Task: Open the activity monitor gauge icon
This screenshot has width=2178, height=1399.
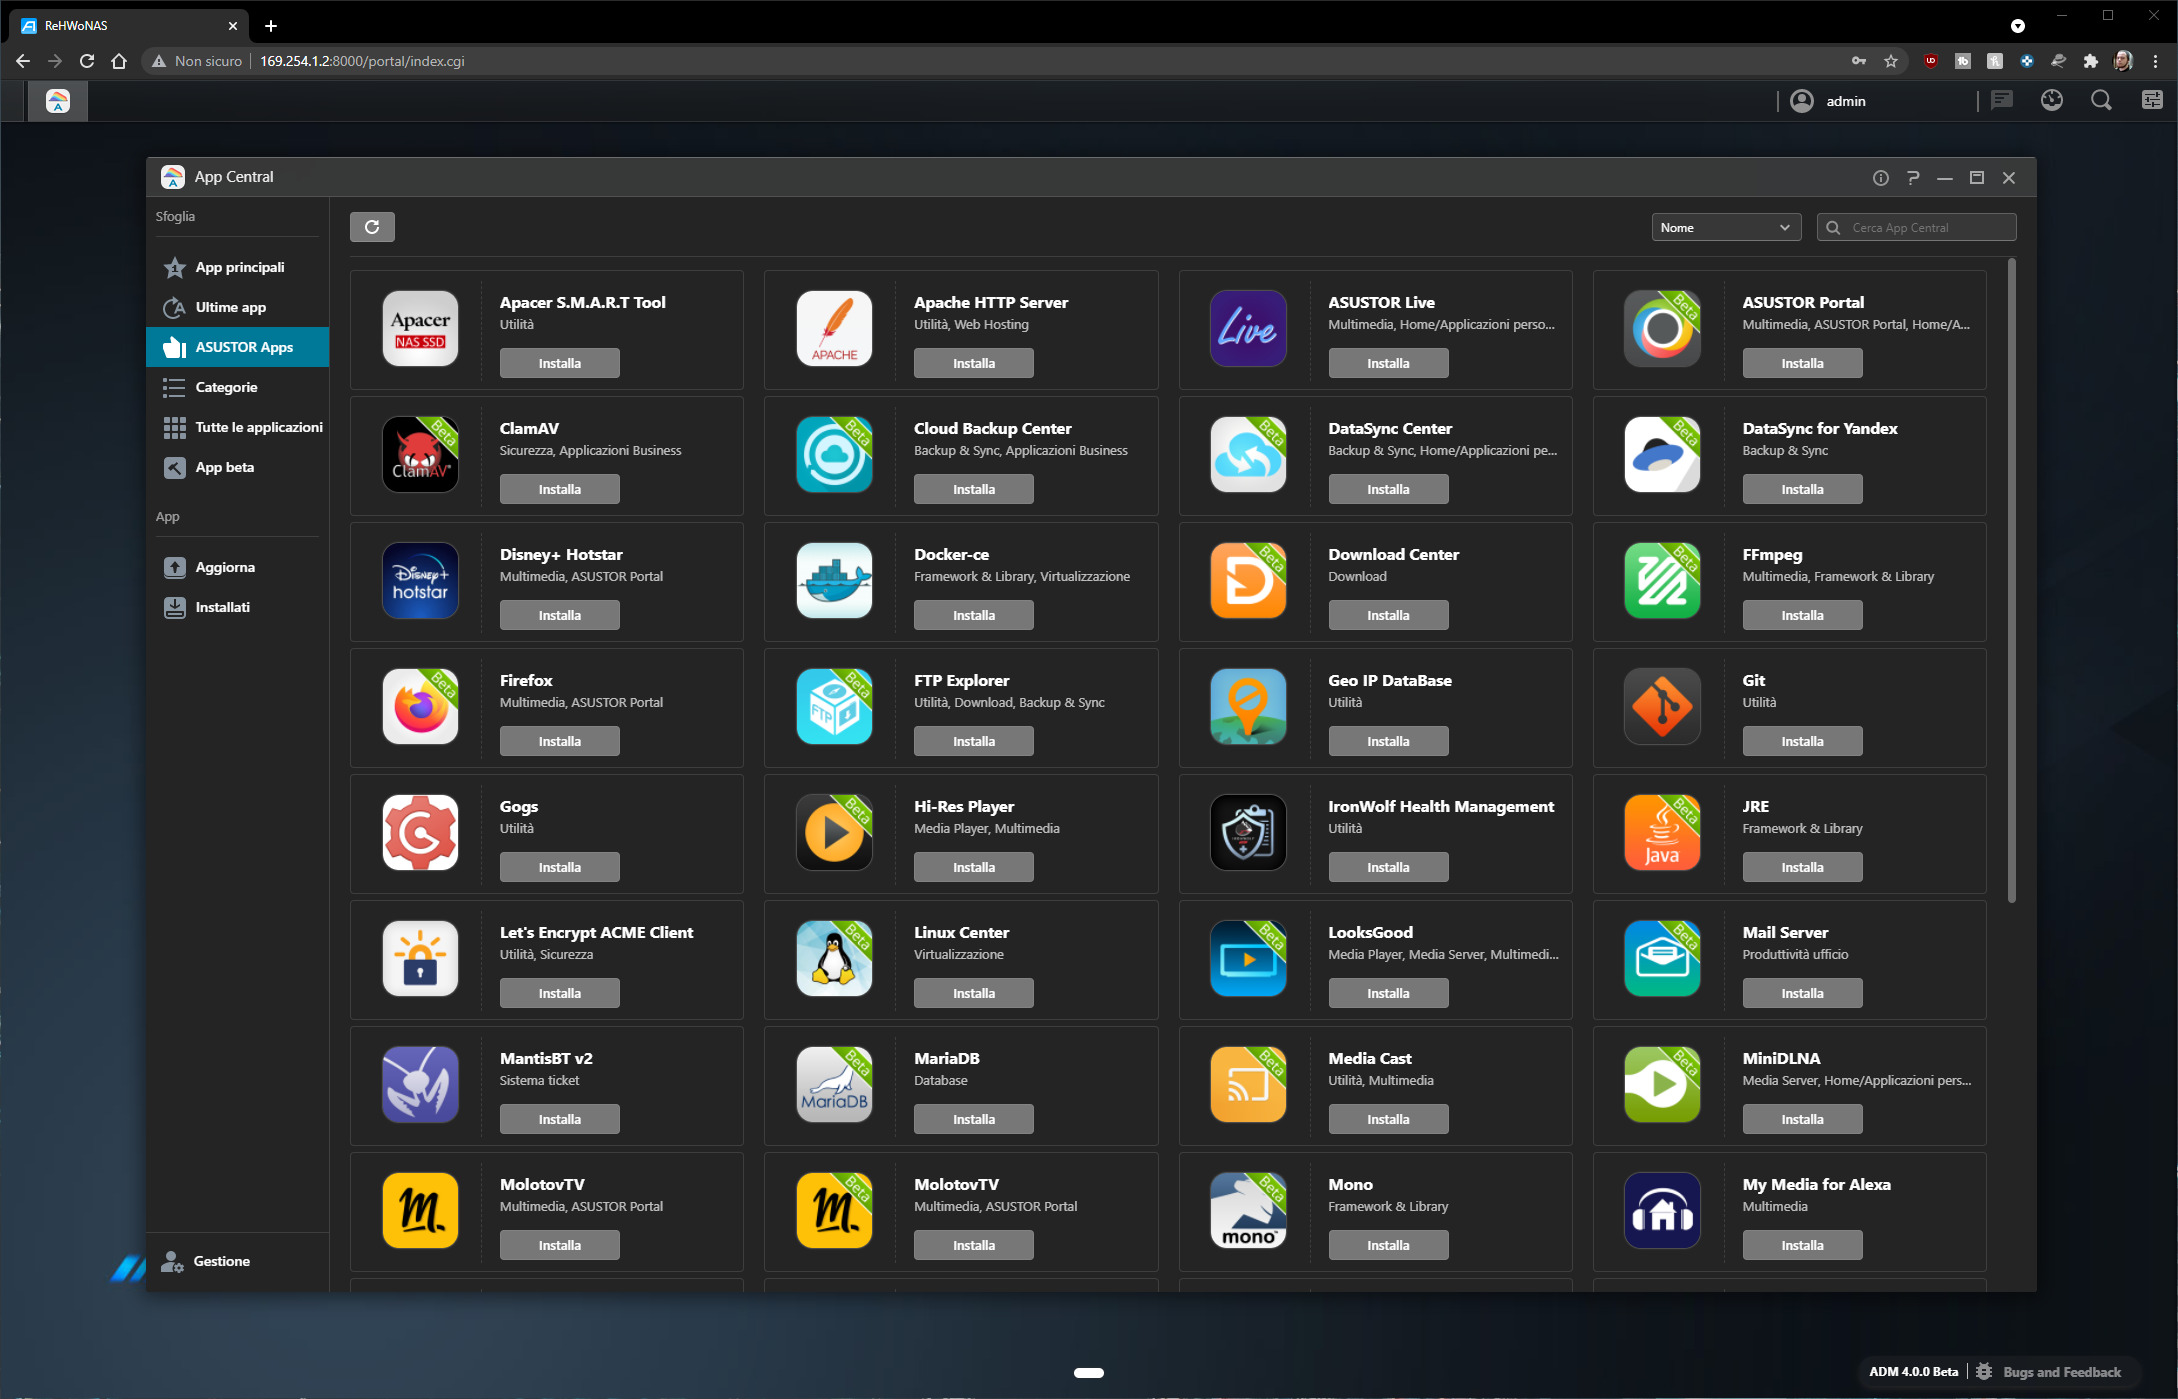Action: click(x=2051, y=101)
